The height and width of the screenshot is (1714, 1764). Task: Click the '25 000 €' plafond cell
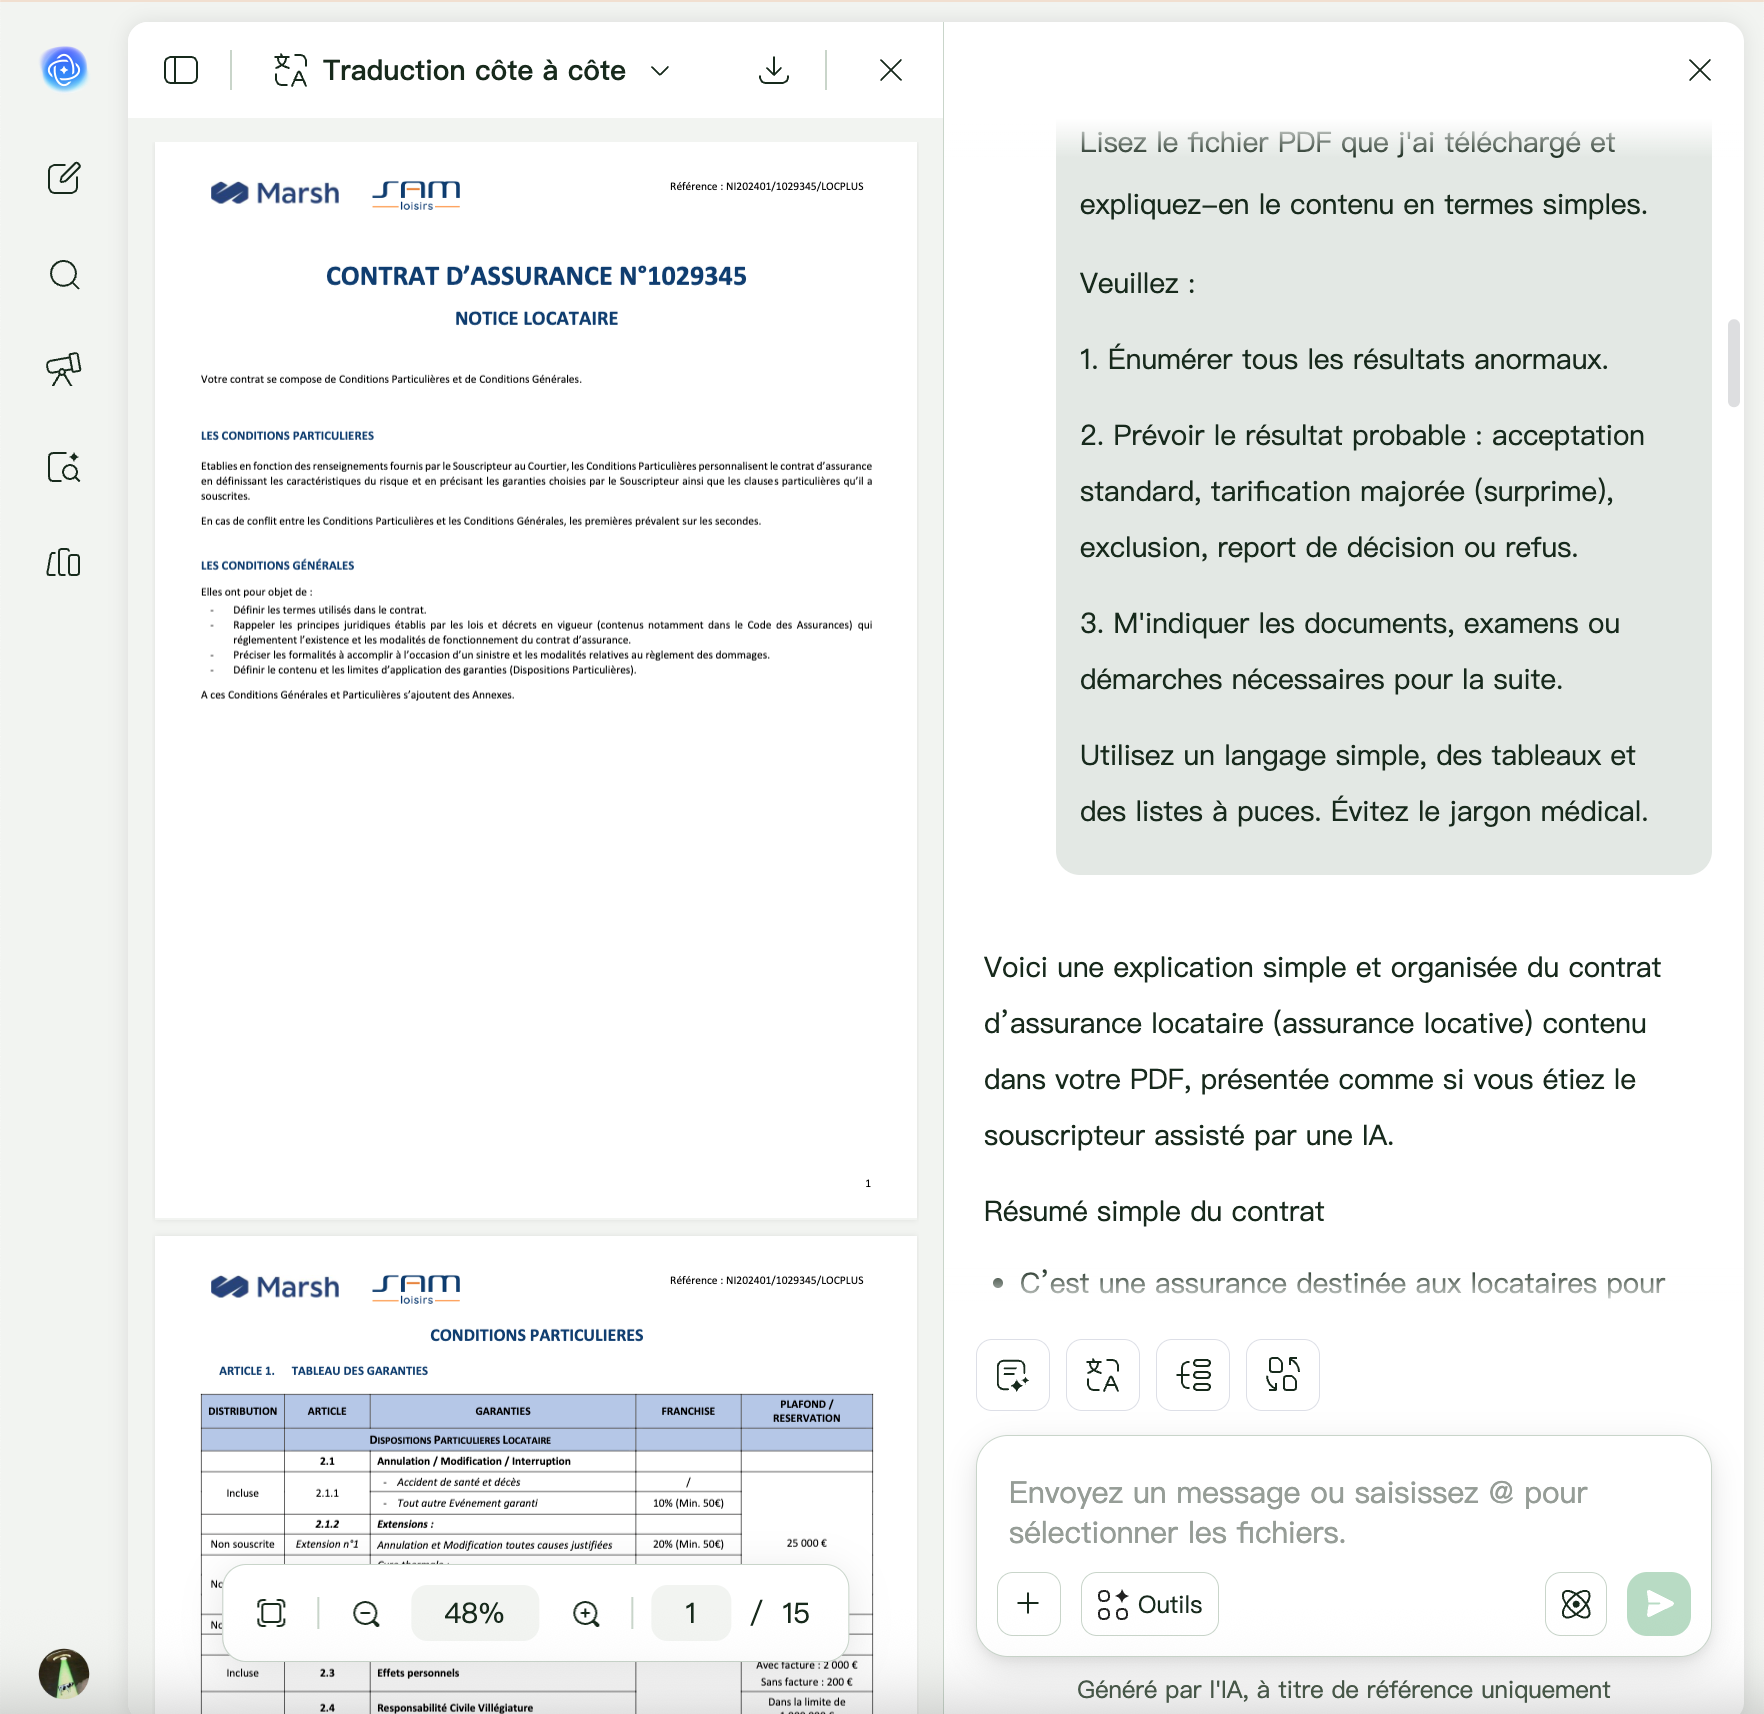(x=806, y=1543)
